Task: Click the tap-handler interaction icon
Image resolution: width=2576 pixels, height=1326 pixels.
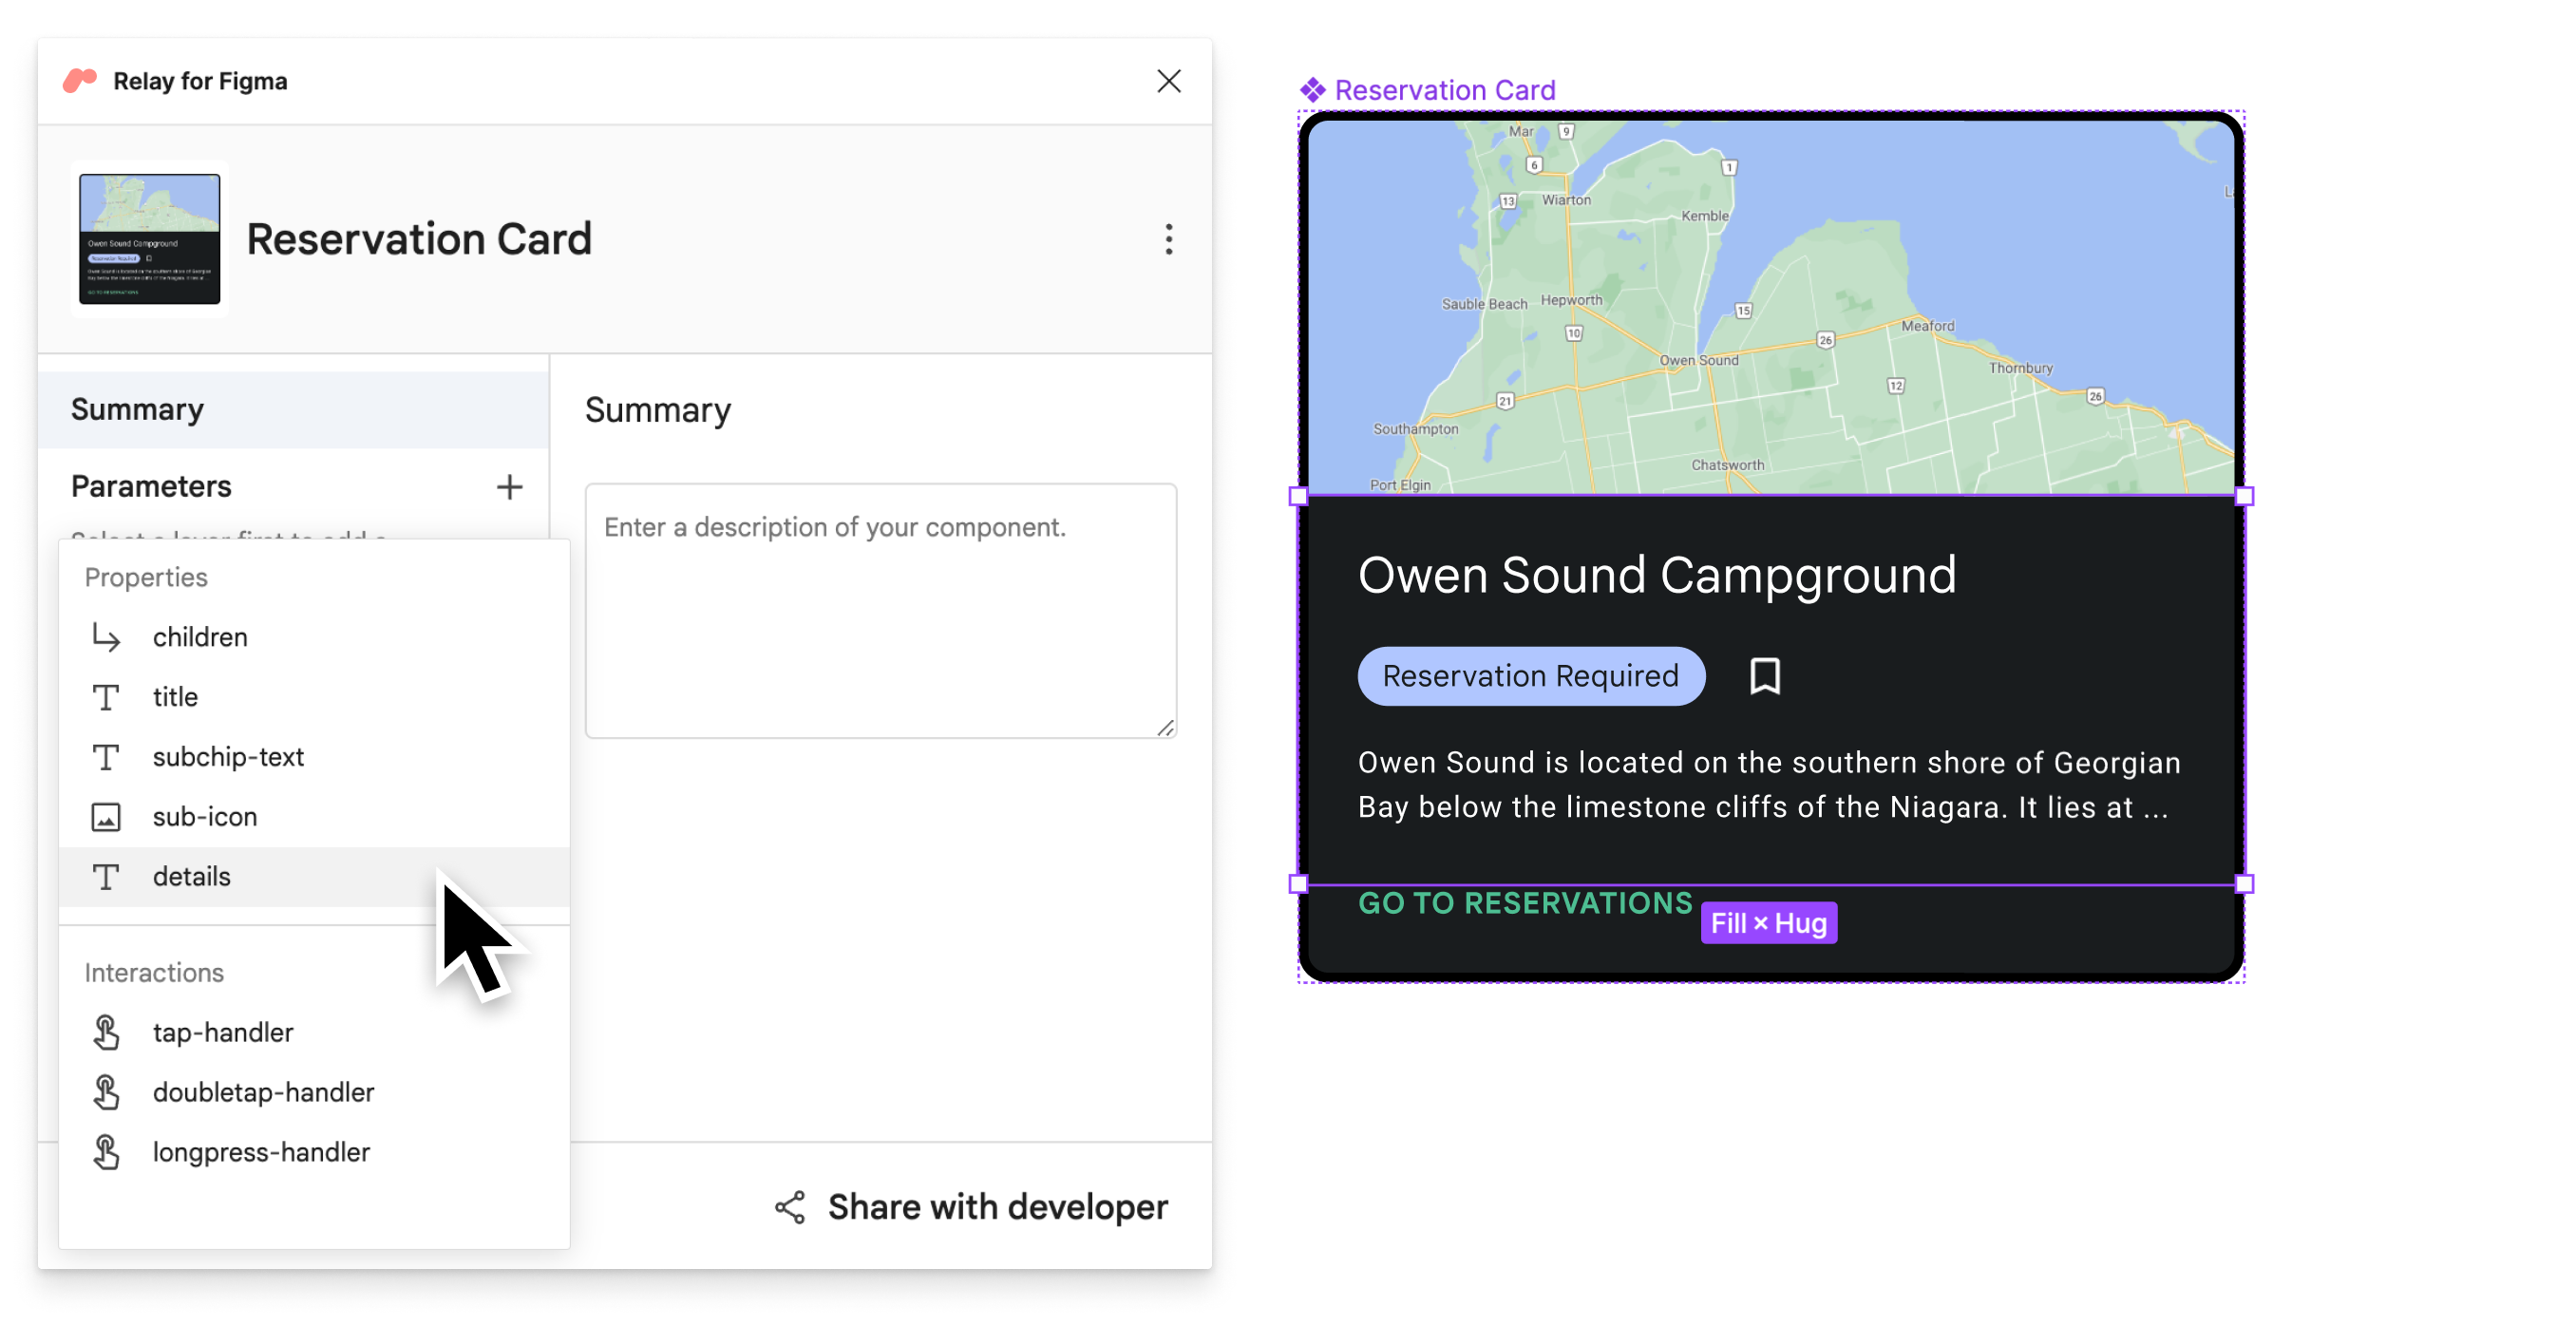Action: click(x=108, y=1030)
